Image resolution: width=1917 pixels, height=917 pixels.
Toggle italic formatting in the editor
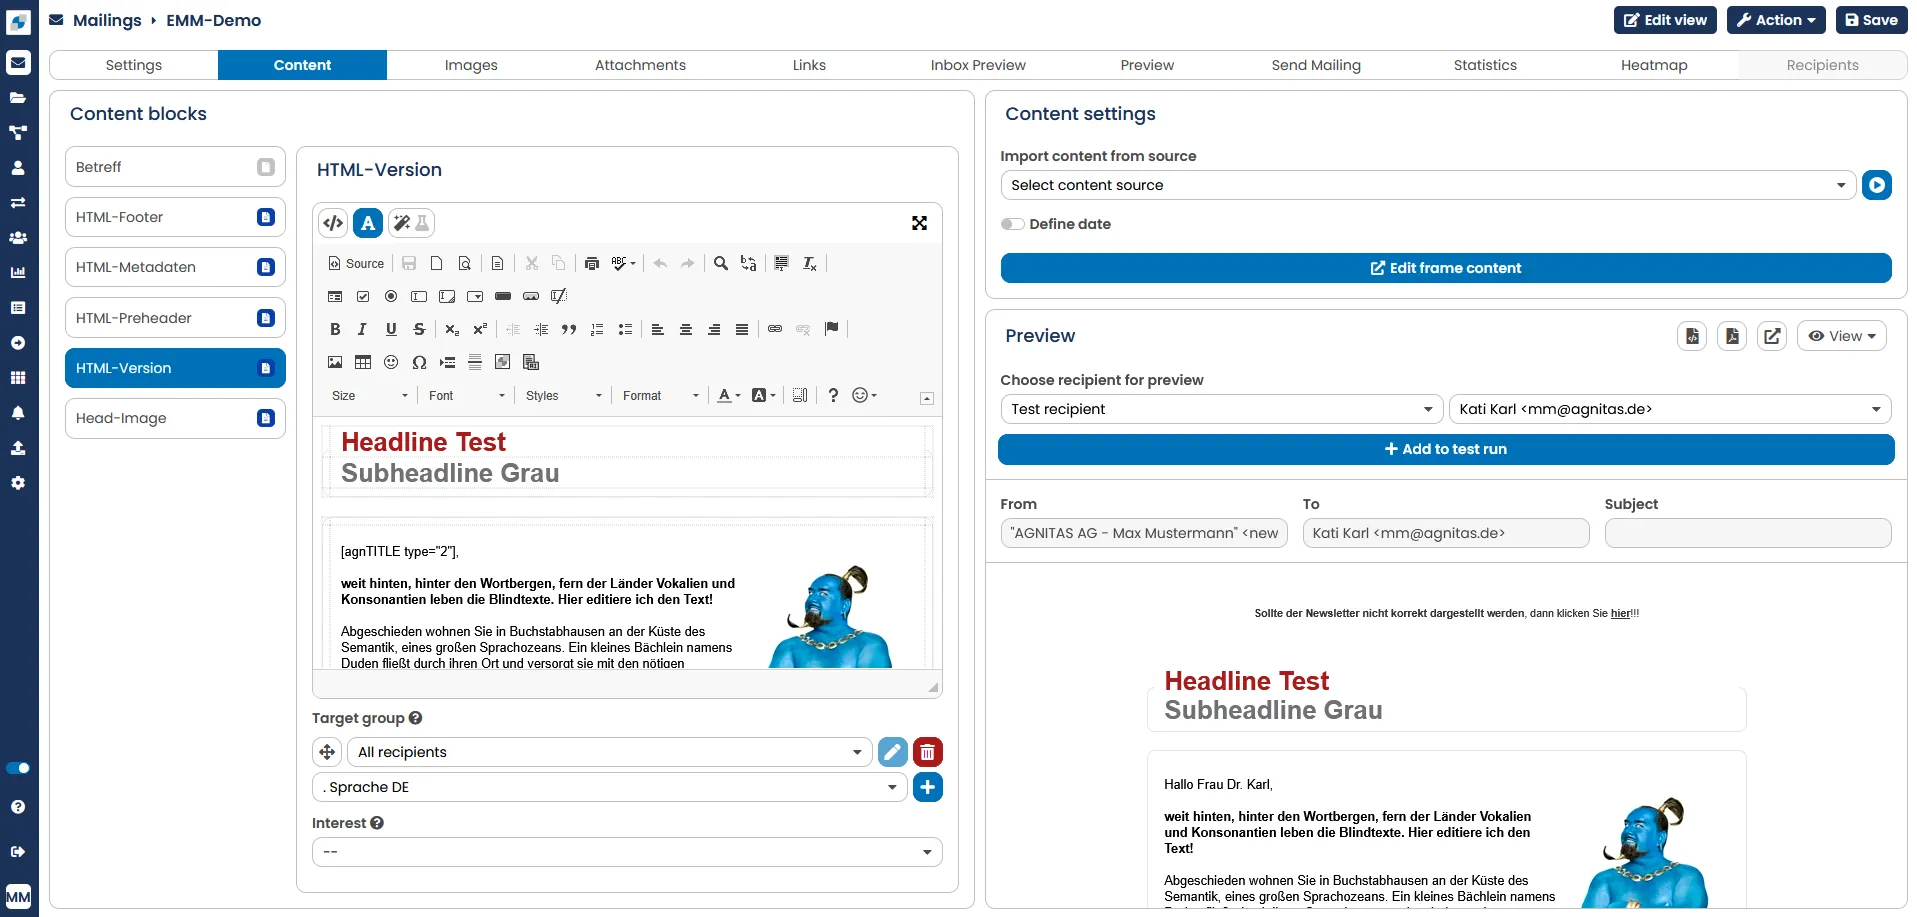[363, 329]
